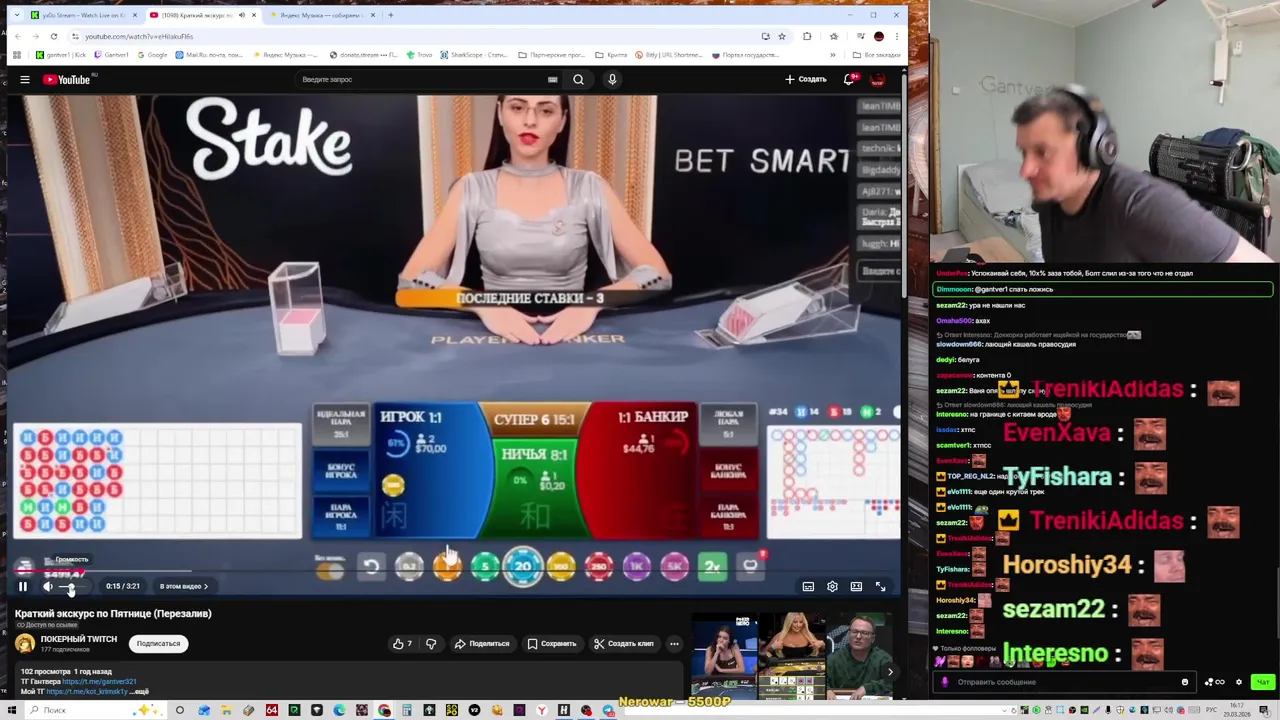Subscribe with the 'Подписаться' button
The height and width of the screenshot is (720, 1280).
coord(158,643)
